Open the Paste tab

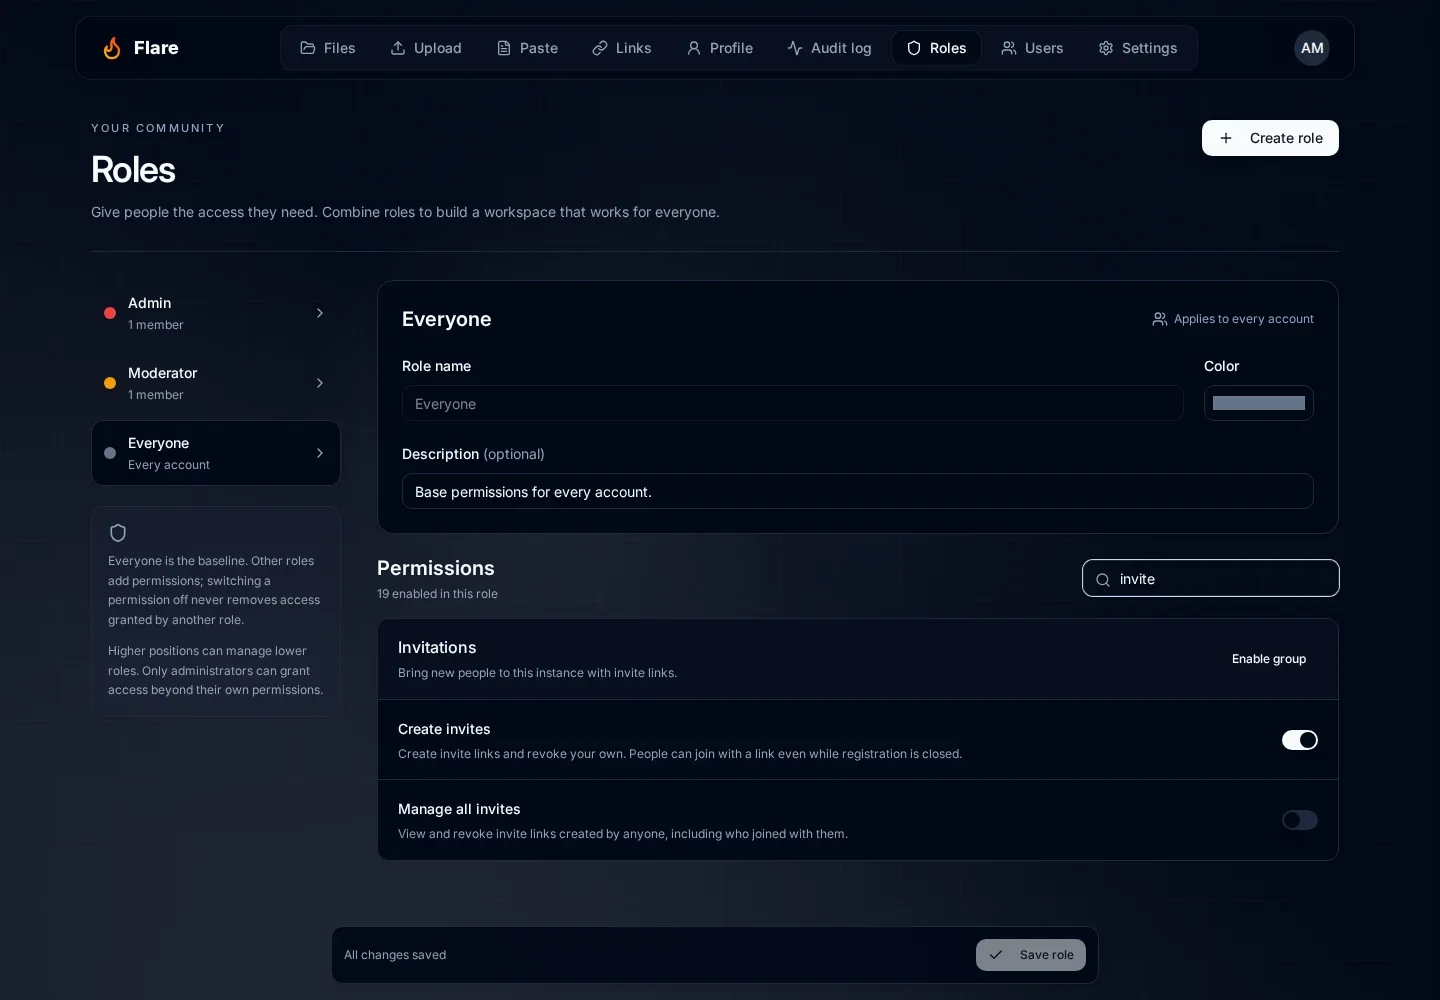click(x=527, y=48)
